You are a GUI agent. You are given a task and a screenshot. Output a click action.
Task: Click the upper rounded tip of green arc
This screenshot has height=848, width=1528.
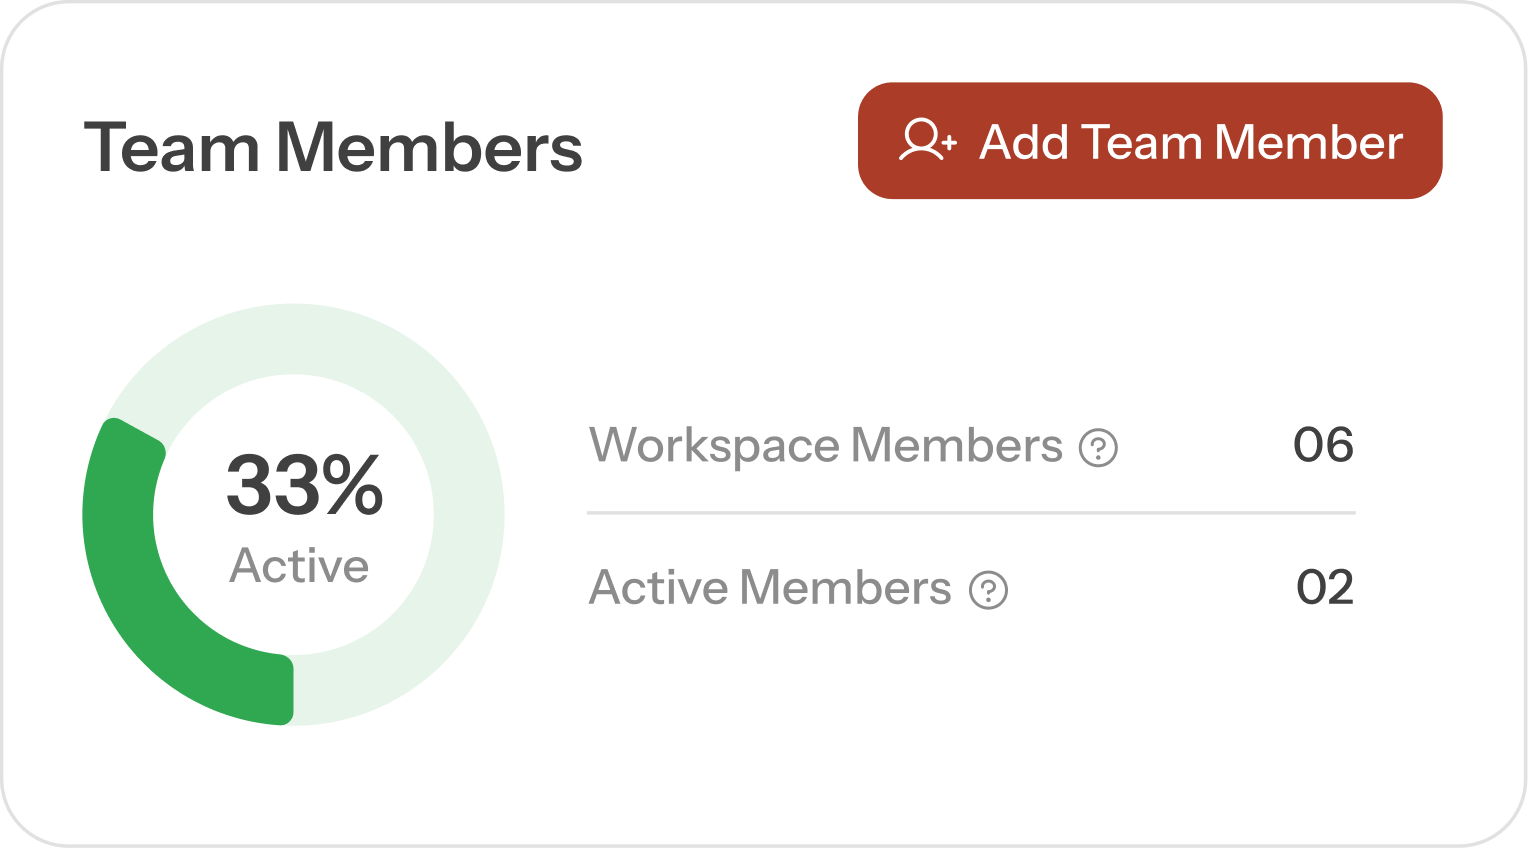coord(132,434)
